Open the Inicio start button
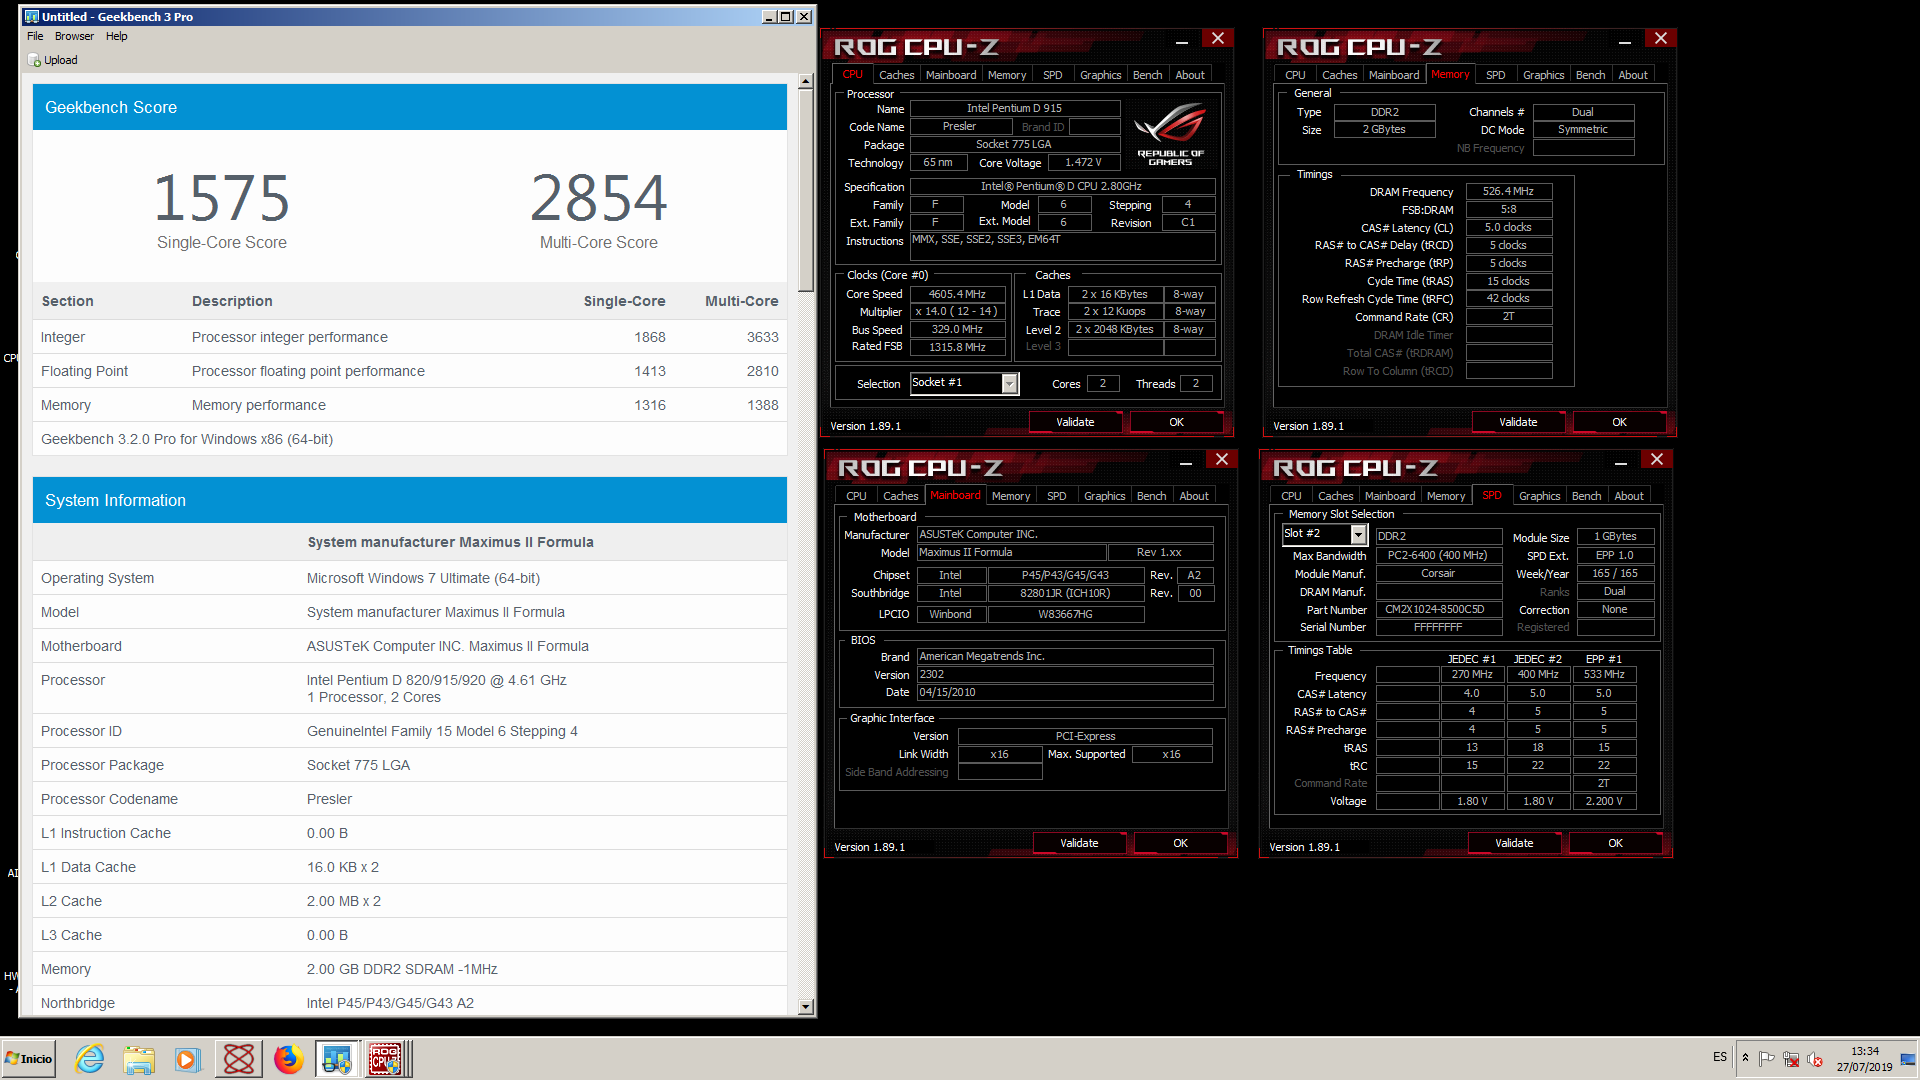 (29, 1059)
